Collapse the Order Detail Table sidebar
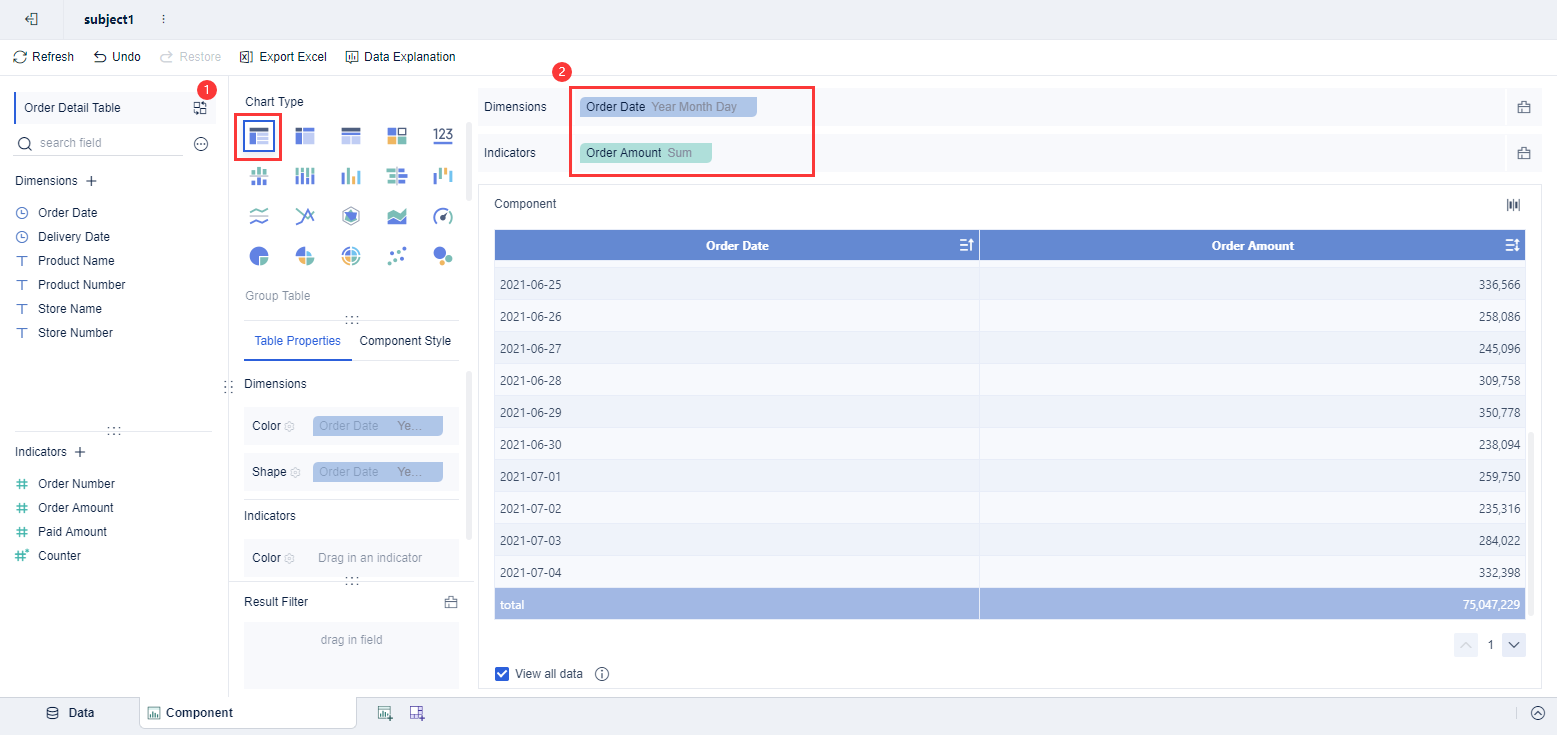Screen dimensions: 1557x735 coord(30,18)
